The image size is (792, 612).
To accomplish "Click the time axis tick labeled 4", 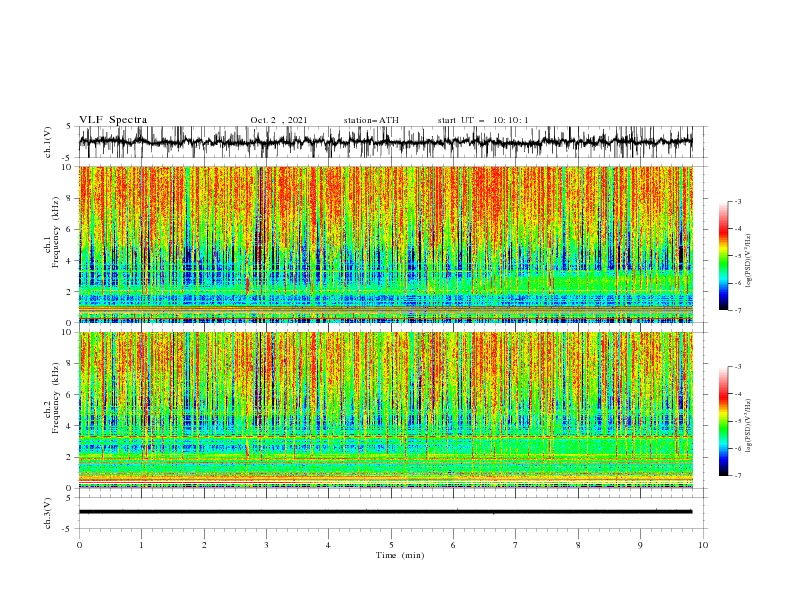I will click(x=328, y=545).
